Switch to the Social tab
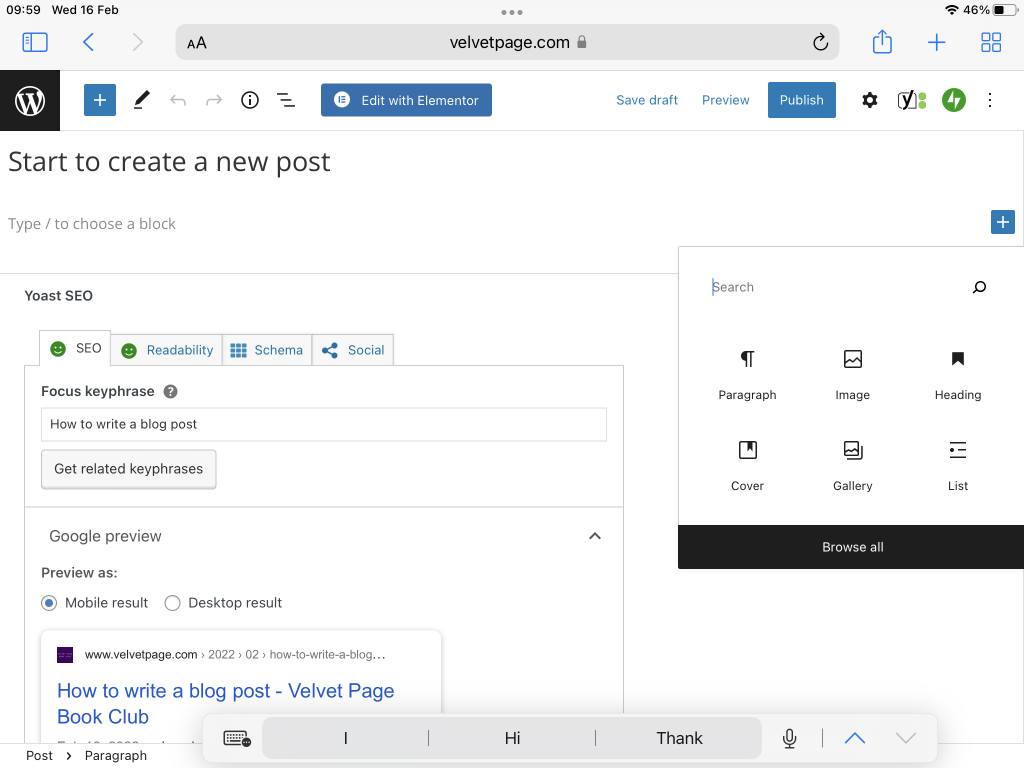 (353, 350)
